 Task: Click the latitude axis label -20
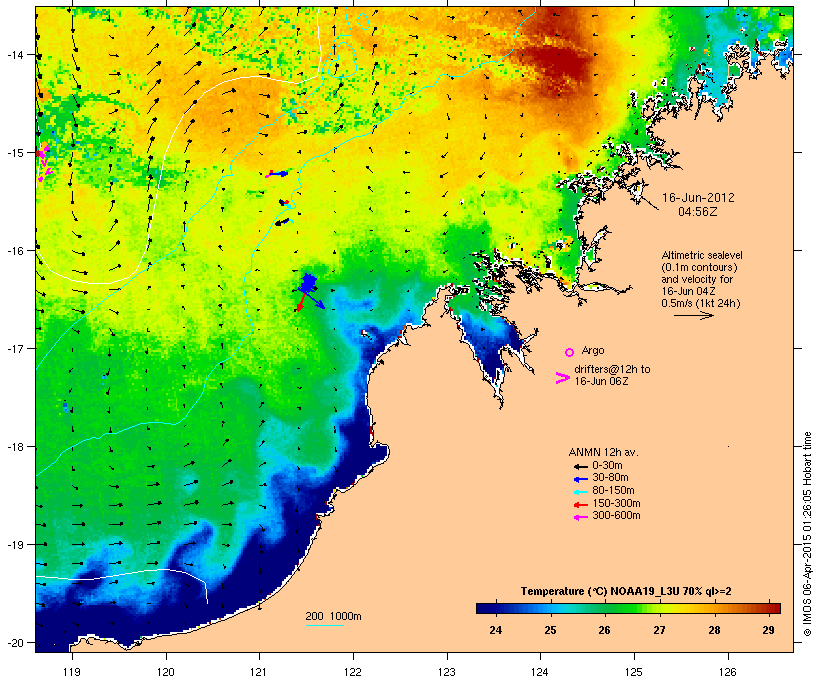(x=16, y=642)
